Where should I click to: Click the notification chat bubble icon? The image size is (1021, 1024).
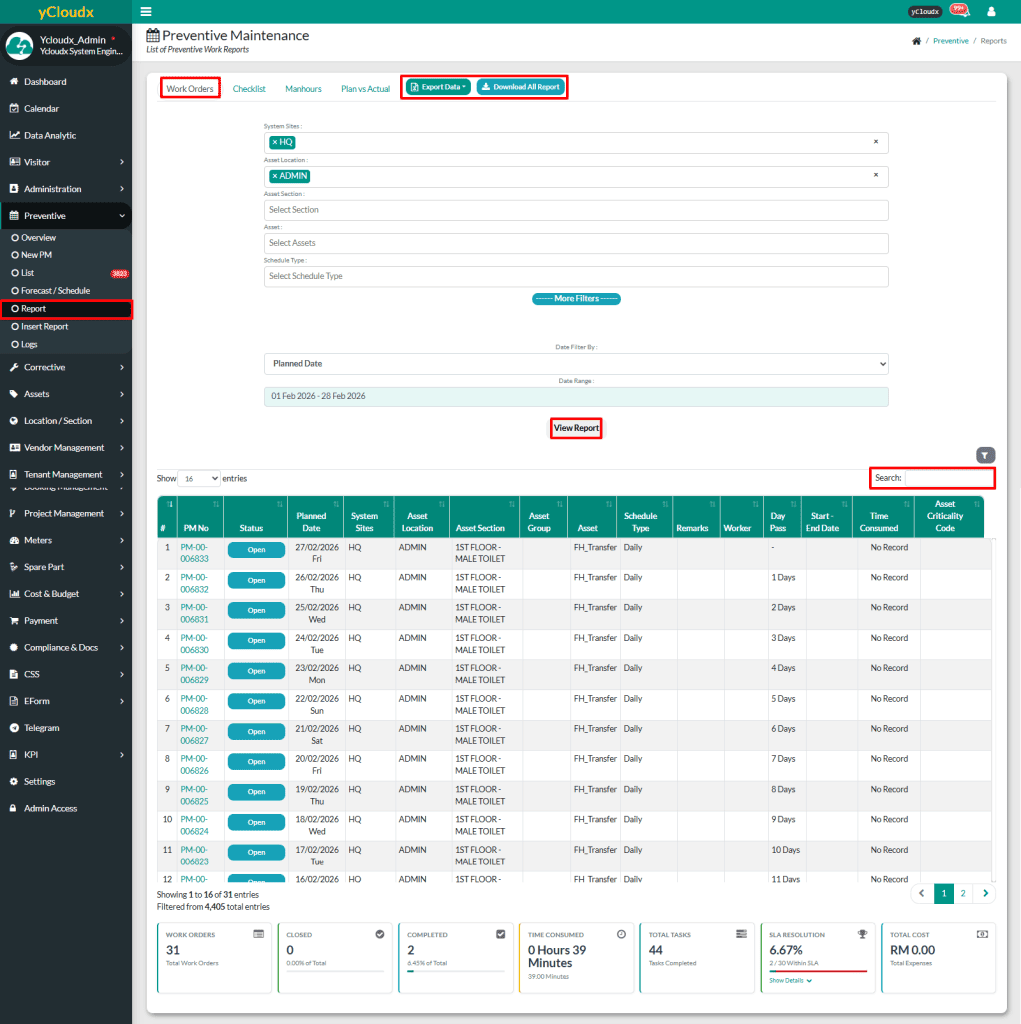[x=959, y=10]
